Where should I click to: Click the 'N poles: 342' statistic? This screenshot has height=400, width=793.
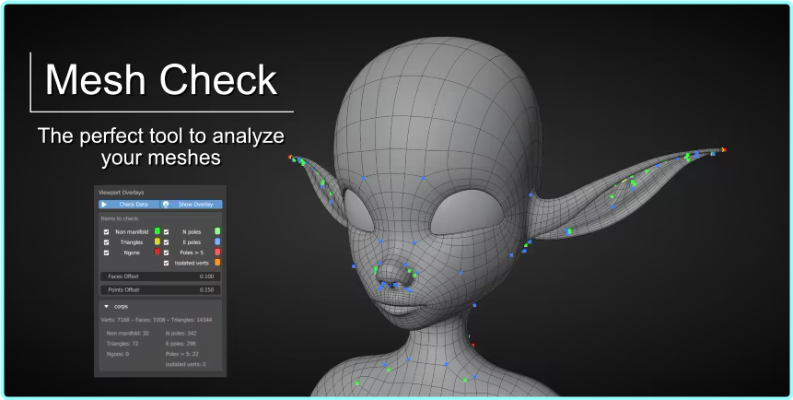(x=181, y=334)
